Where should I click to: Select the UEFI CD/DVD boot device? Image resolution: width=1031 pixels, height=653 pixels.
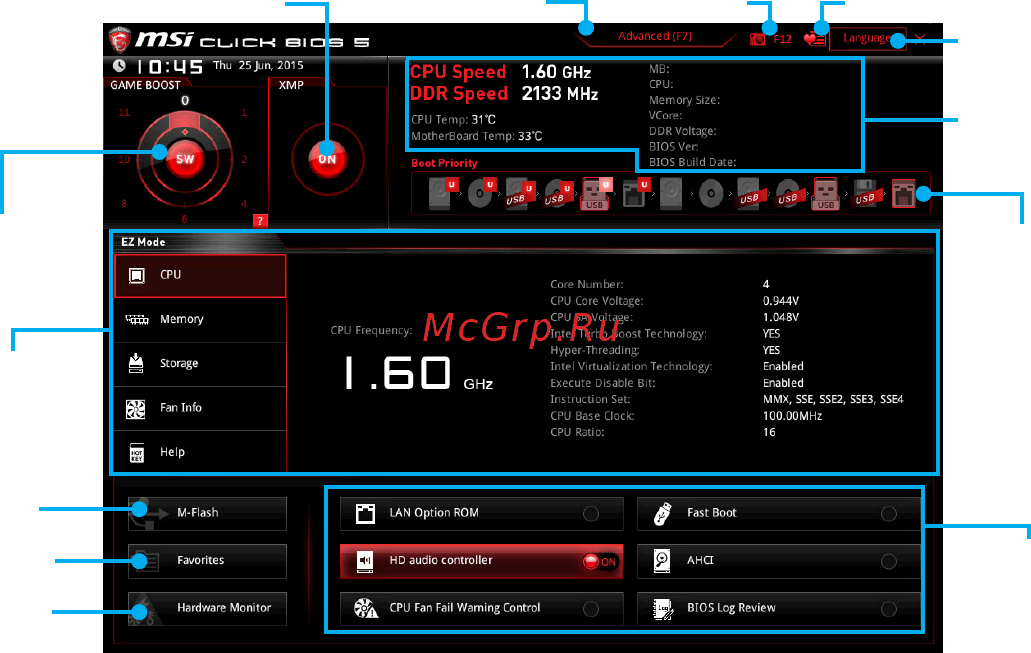[x=480, y=193]
